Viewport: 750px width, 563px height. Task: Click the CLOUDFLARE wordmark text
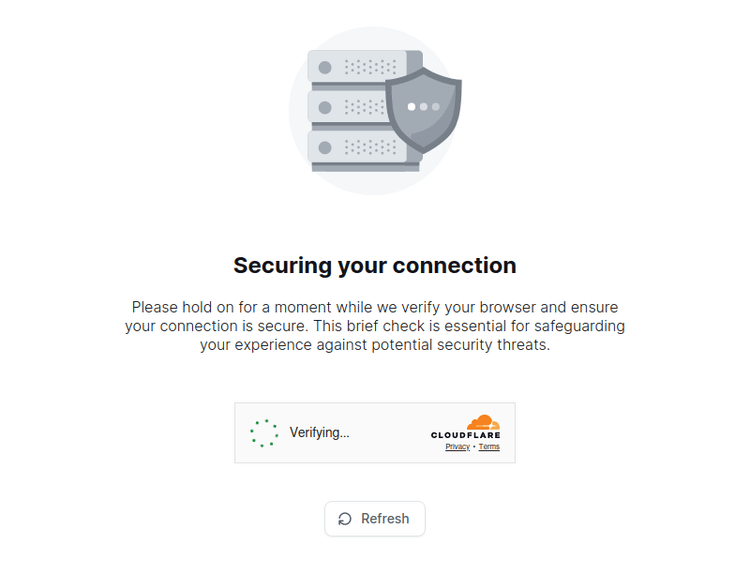465,435
